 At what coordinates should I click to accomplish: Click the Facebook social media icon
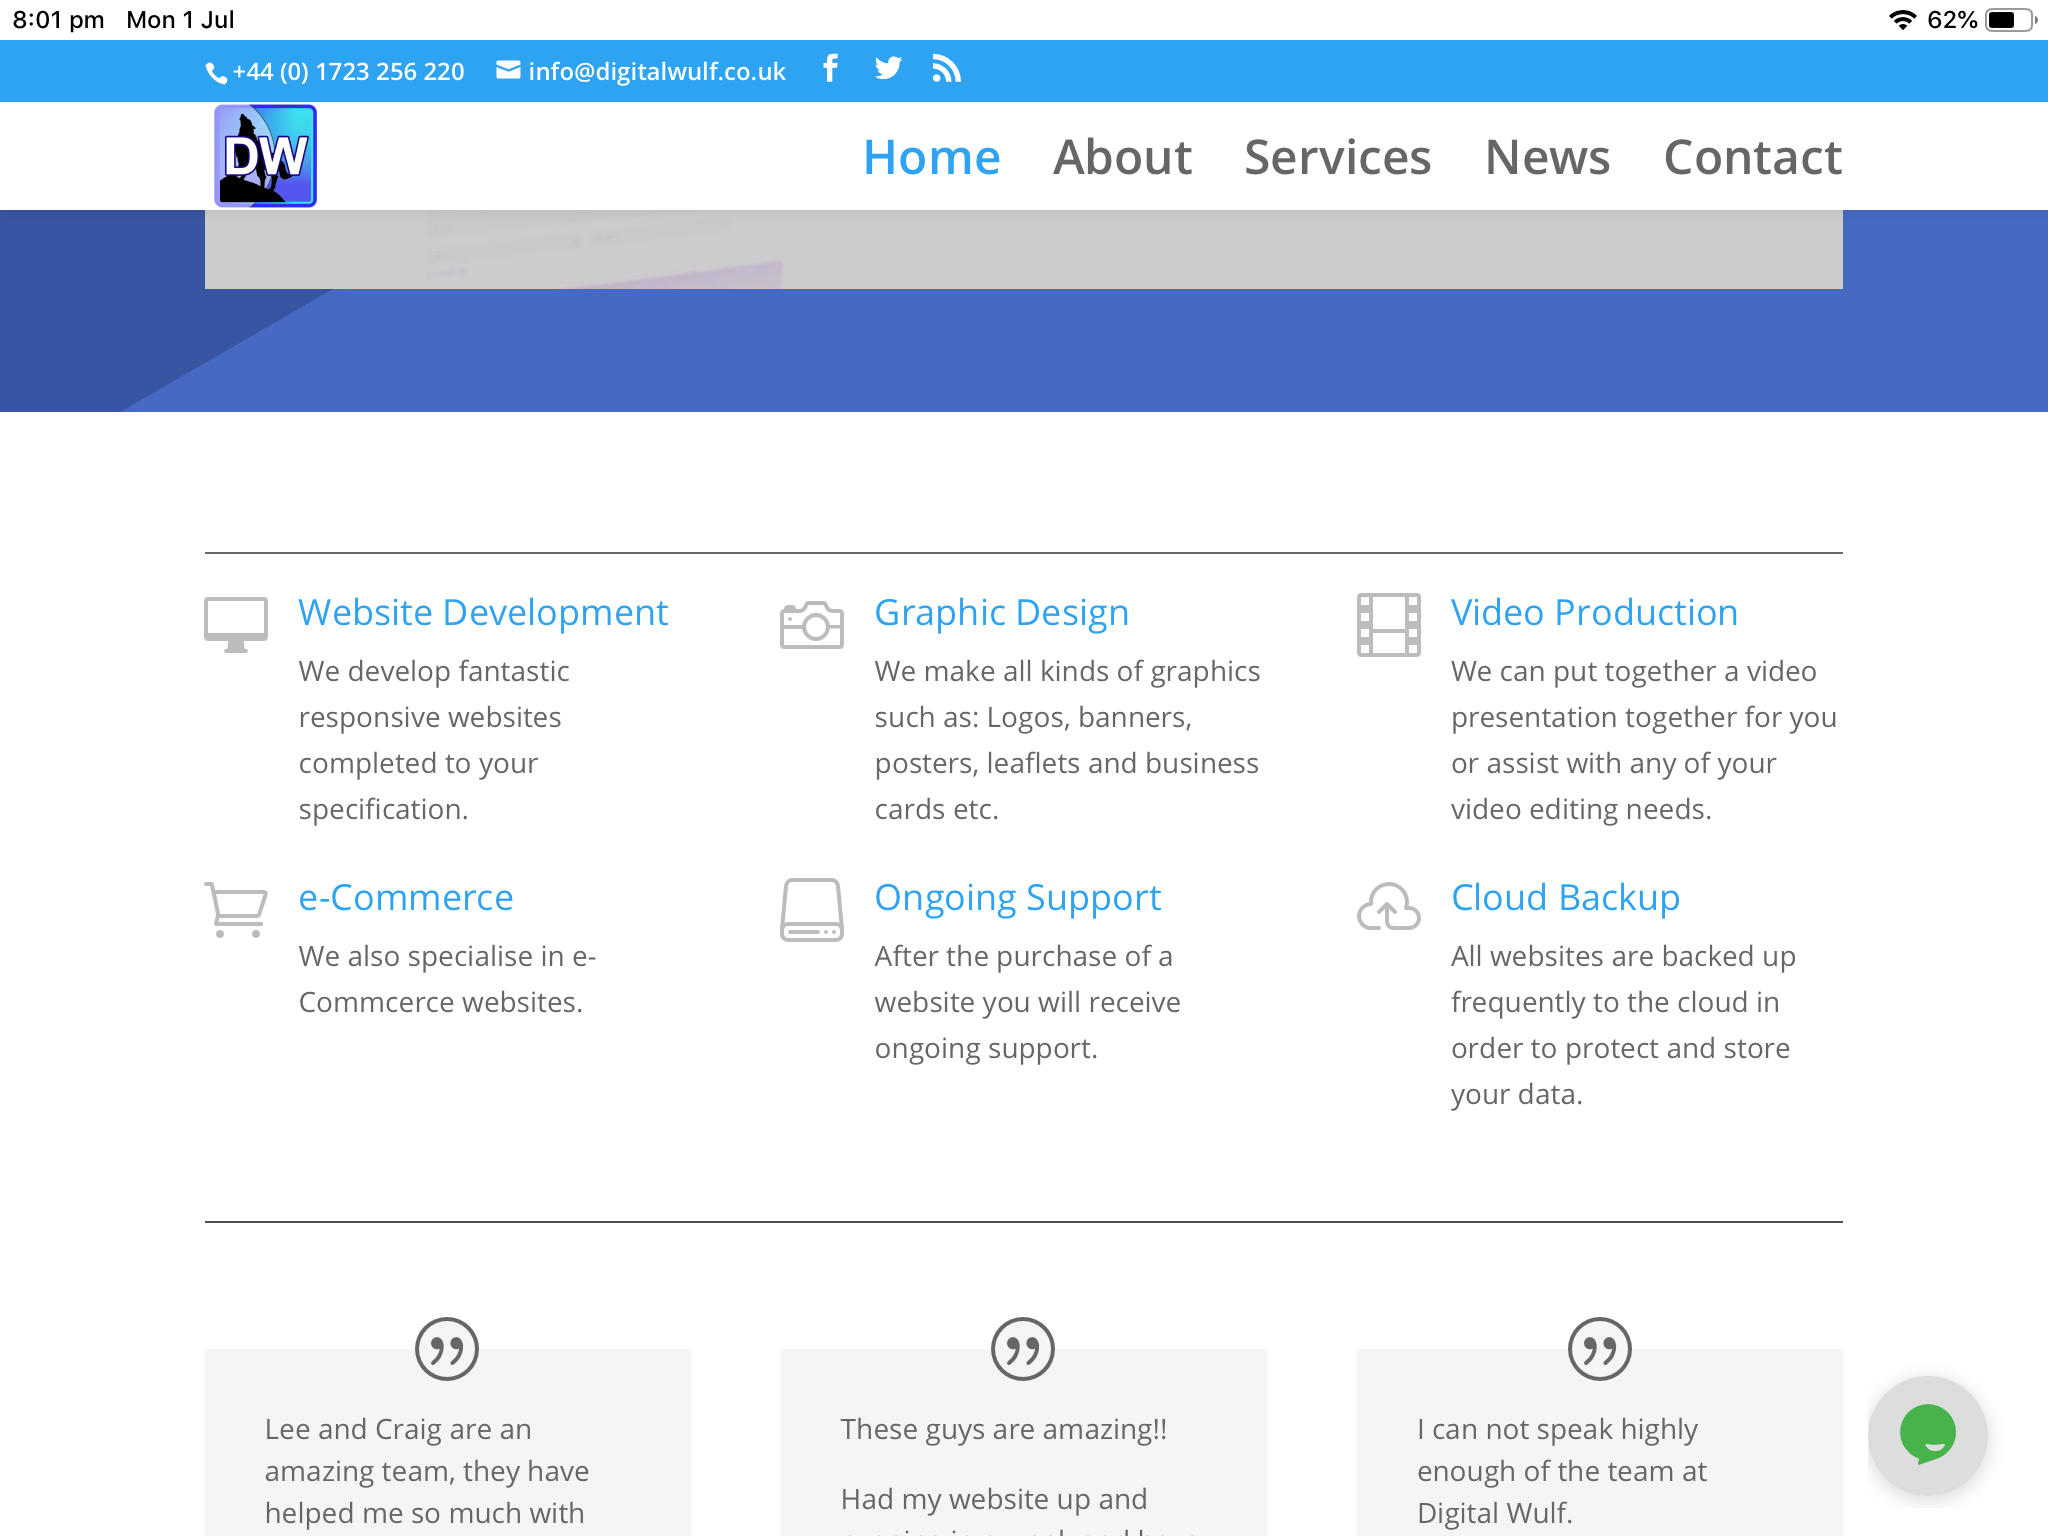pyautogui.click(x=830, y=69)
